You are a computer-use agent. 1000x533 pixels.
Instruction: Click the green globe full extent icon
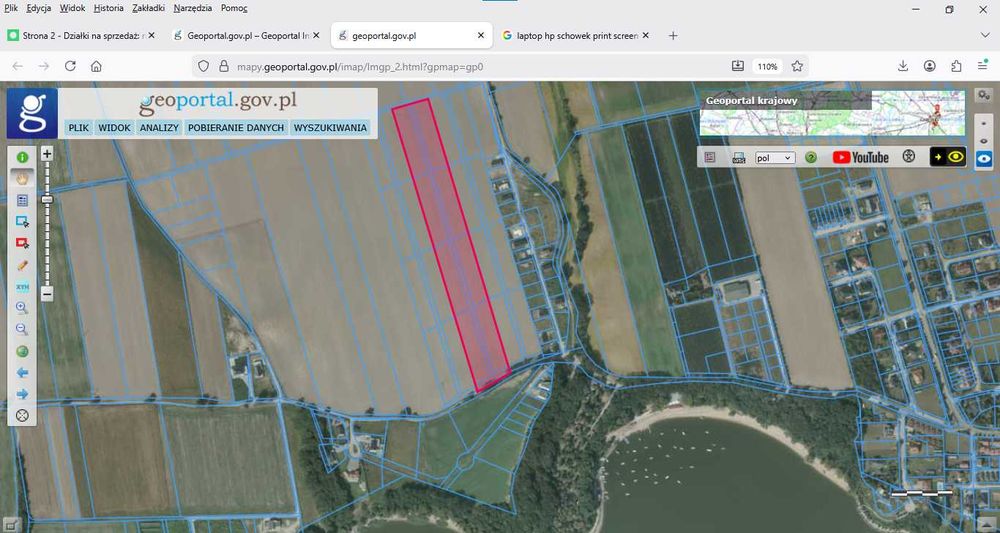tap(22, 351)
